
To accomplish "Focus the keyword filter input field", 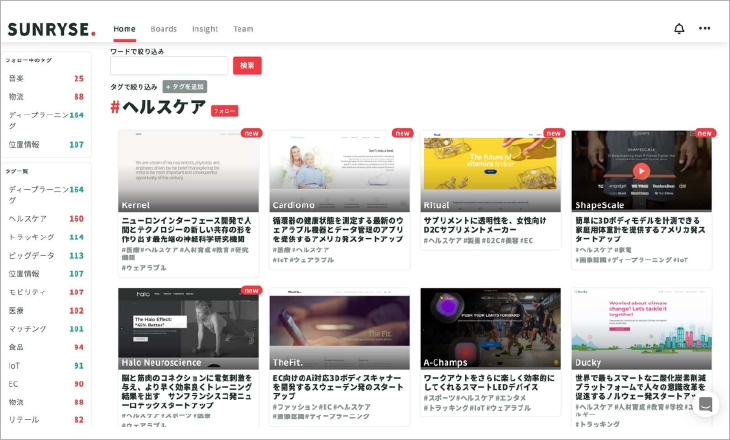I will point(169,66).
